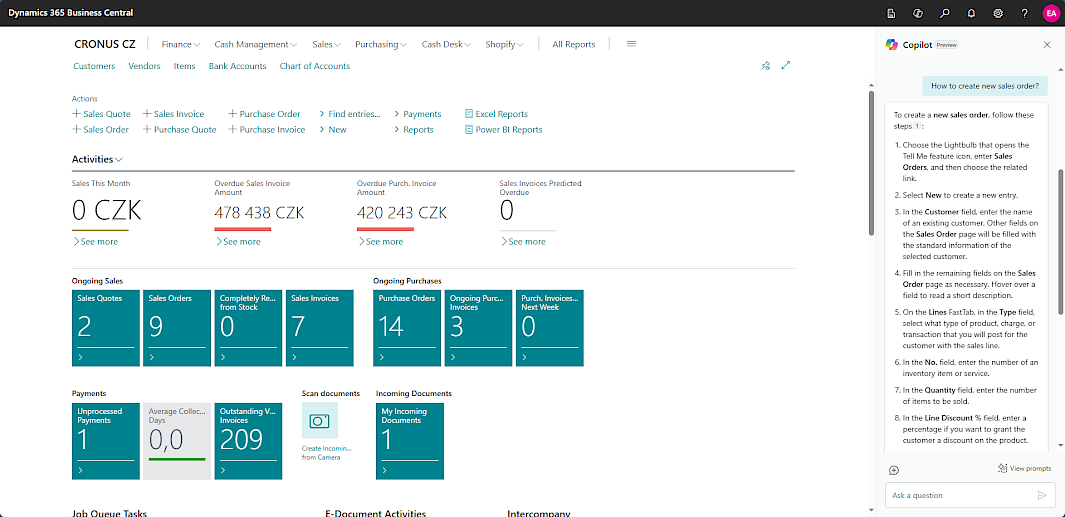Open the notifications bell

[x=971, y=13]
